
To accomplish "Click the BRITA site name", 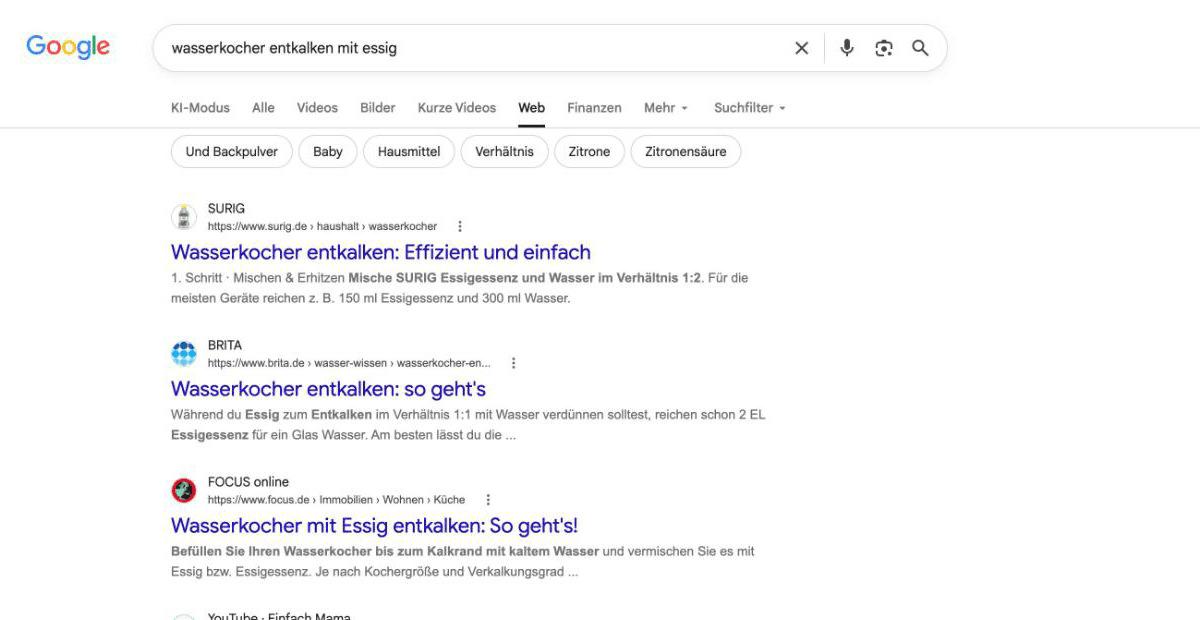I will tap(225, 345).
